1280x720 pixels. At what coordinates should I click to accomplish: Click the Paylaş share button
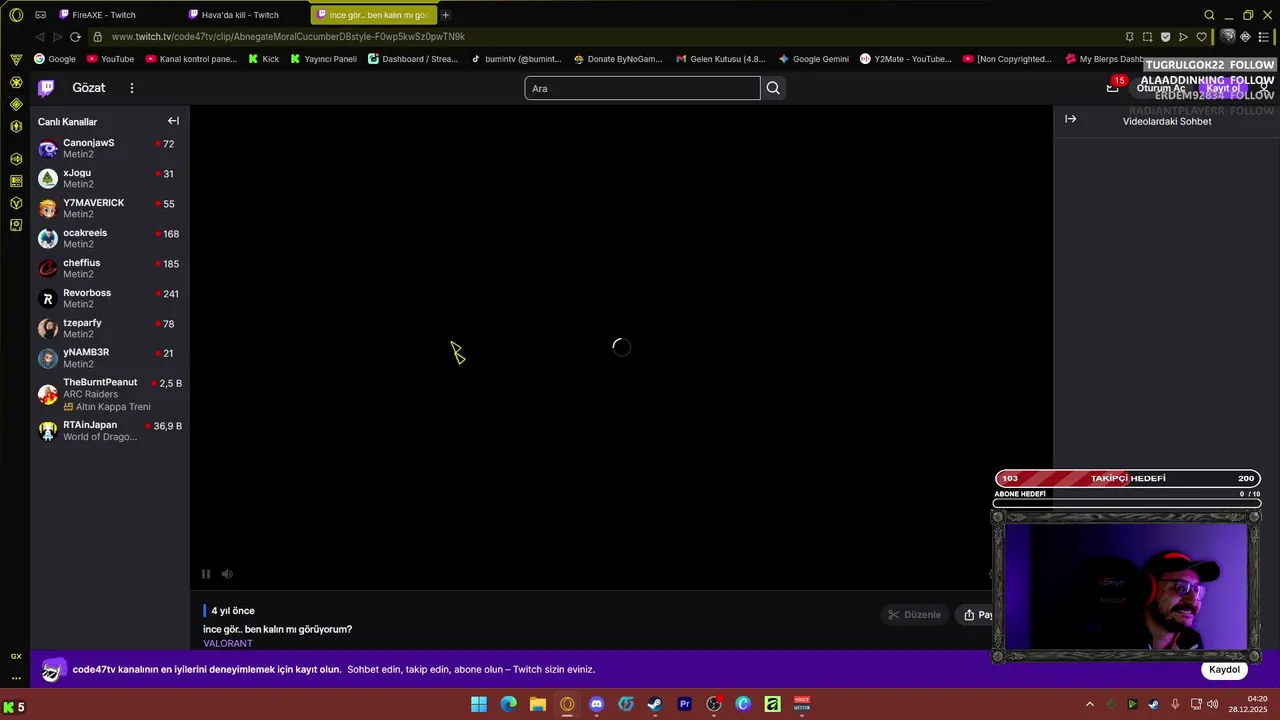click(975, 615)
